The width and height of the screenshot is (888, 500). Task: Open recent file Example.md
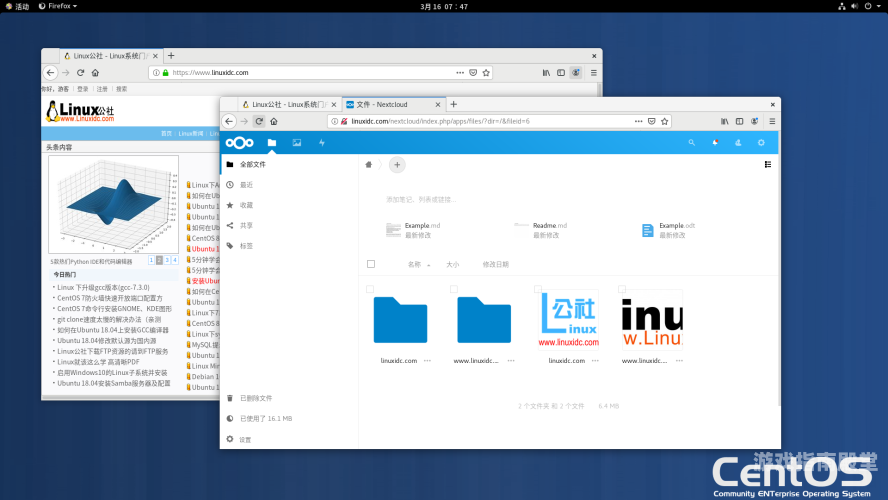click(x=413, y=230)
